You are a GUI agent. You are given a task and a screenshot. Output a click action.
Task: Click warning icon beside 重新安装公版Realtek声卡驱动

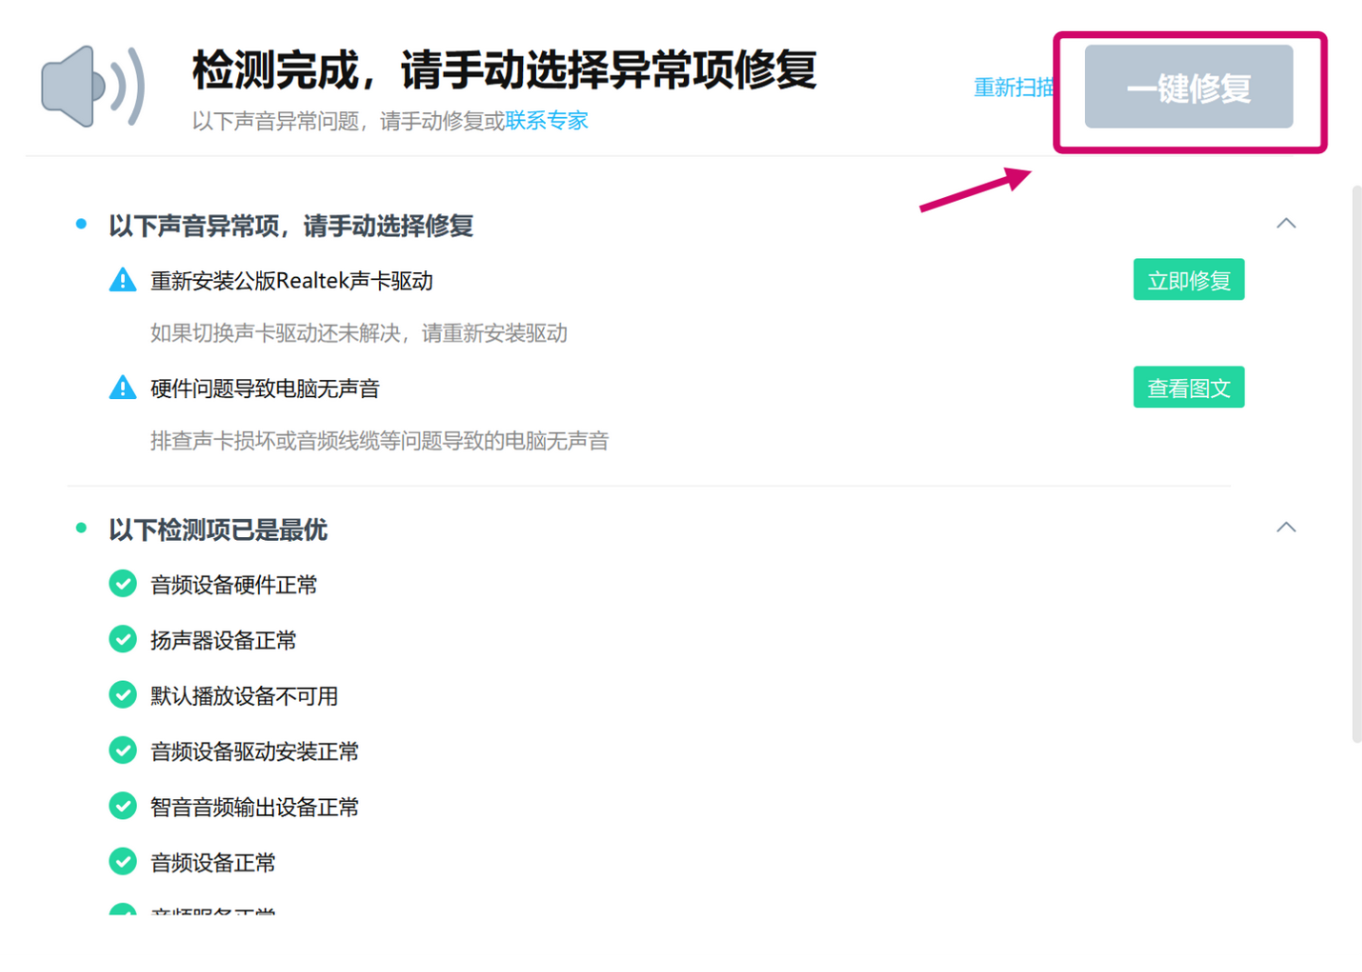[123, 280]
